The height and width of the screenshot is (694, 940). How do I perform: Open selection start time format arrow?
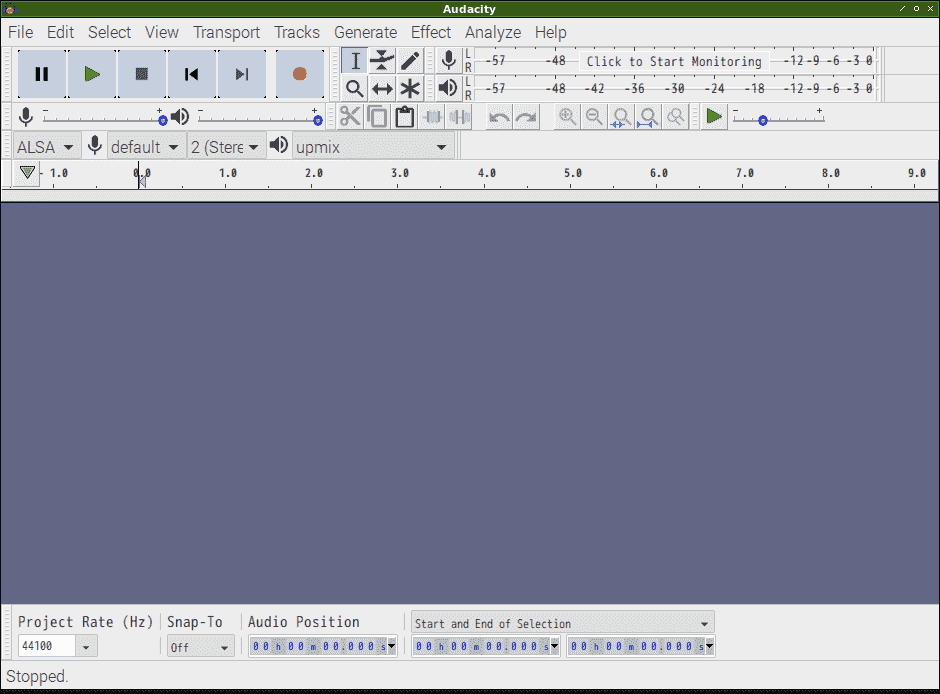tap(555, 646)
